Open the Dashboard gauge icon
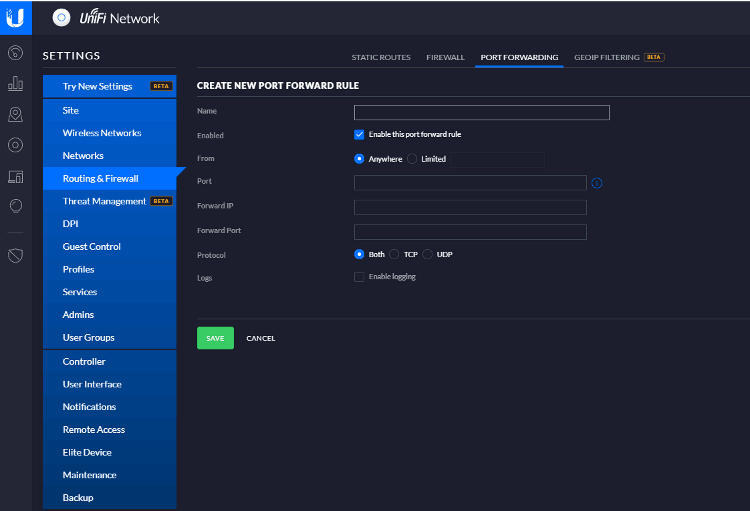750x511 pixels. [x=15, y=52]
